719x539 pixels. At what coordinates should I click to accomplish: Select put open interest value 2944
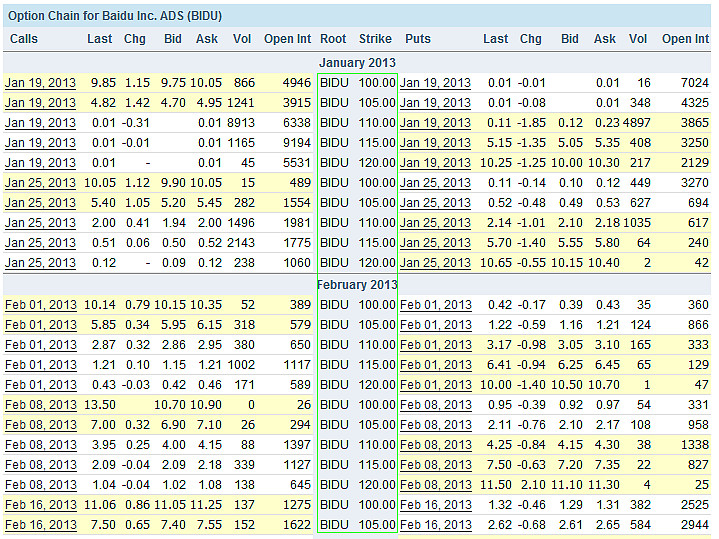[695, 525]
